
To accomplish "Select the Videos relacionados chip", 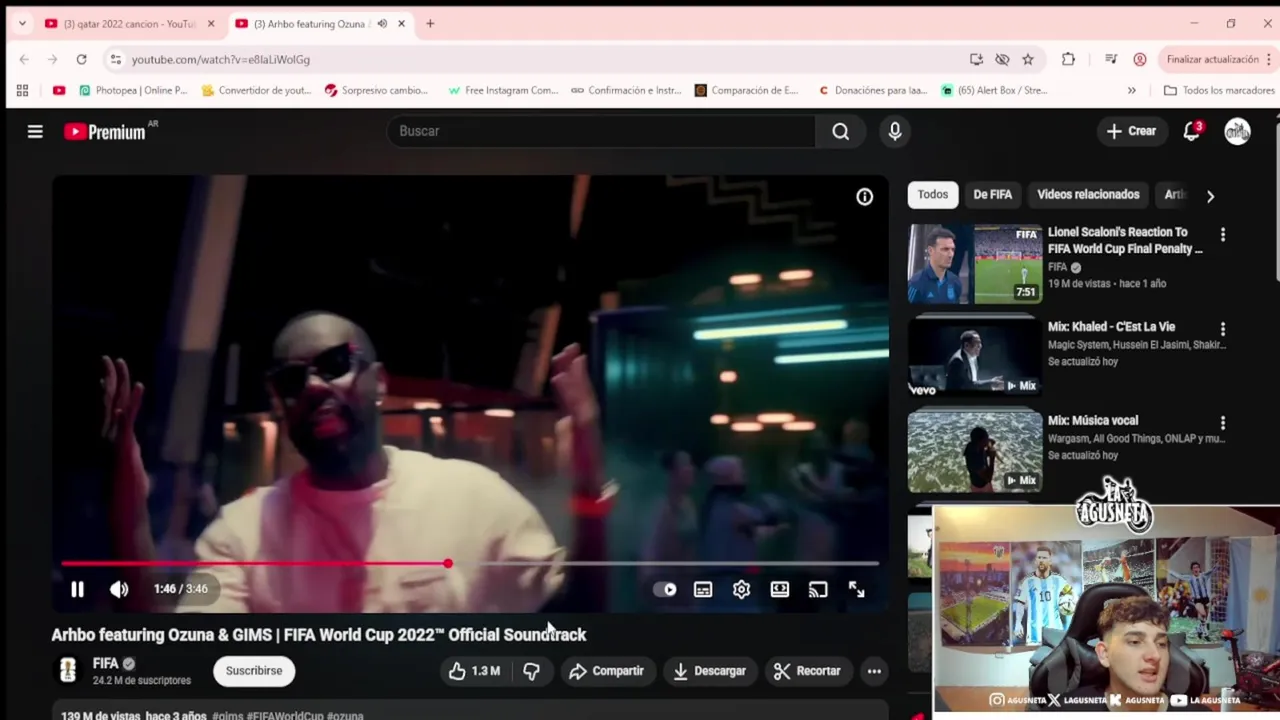I will [1088, 195].
